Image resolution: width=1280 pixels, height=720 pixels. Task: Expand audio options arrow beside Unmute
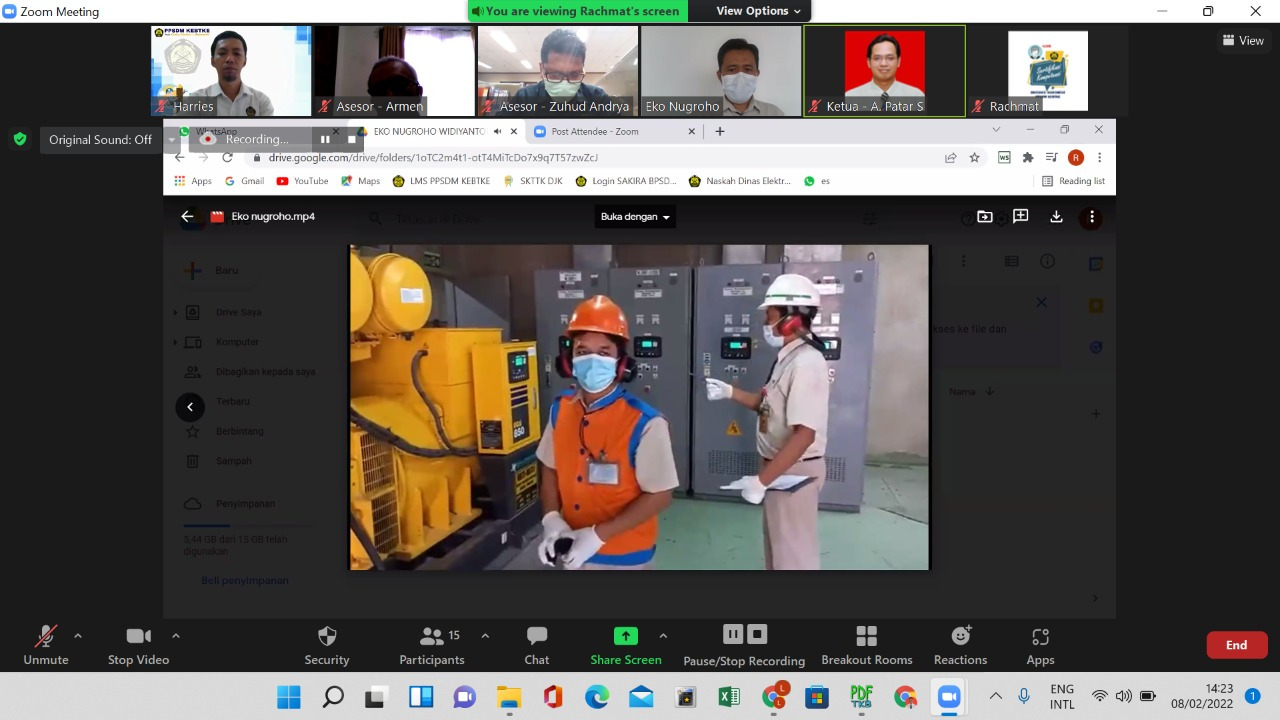78,635
